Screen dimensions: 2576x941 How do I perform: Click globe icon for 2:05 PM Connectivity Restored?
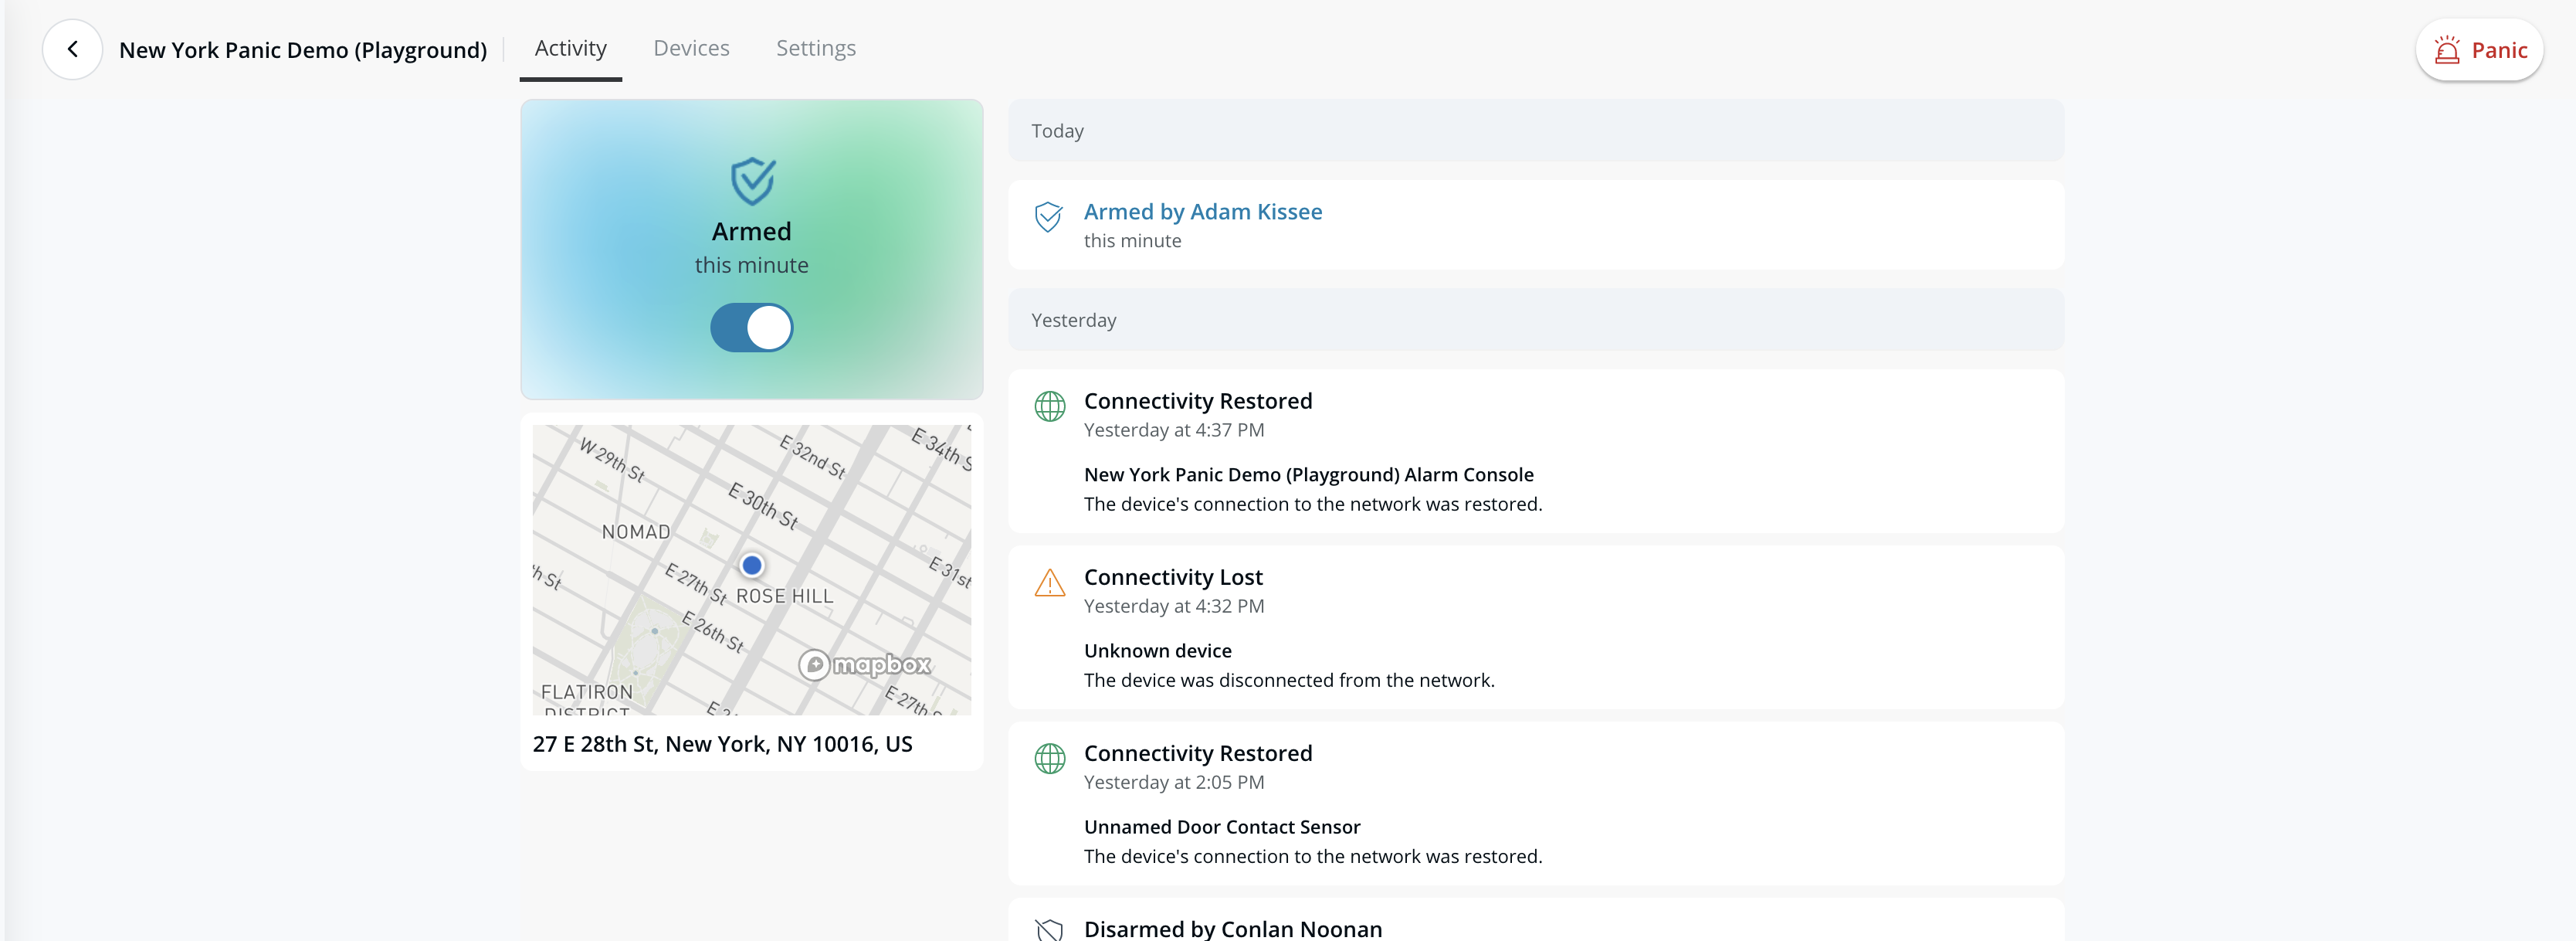[1049, 758]
